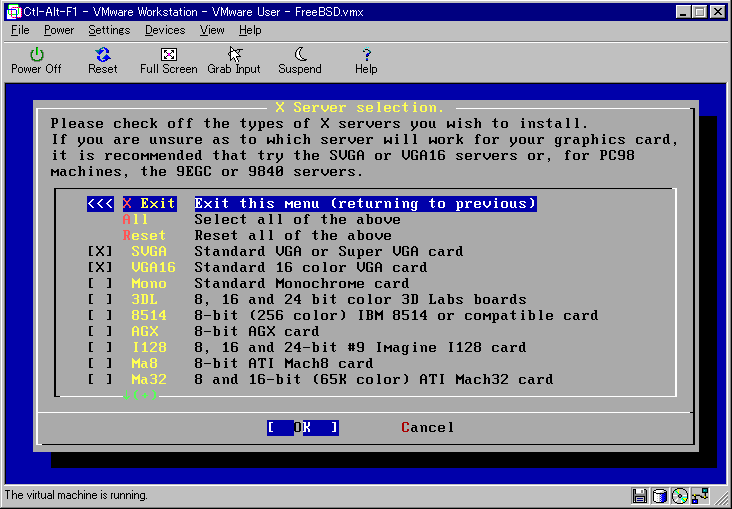732x509 pixels.
Task: Click the Grab Input toolbar icon
Action: coord(234,55)
